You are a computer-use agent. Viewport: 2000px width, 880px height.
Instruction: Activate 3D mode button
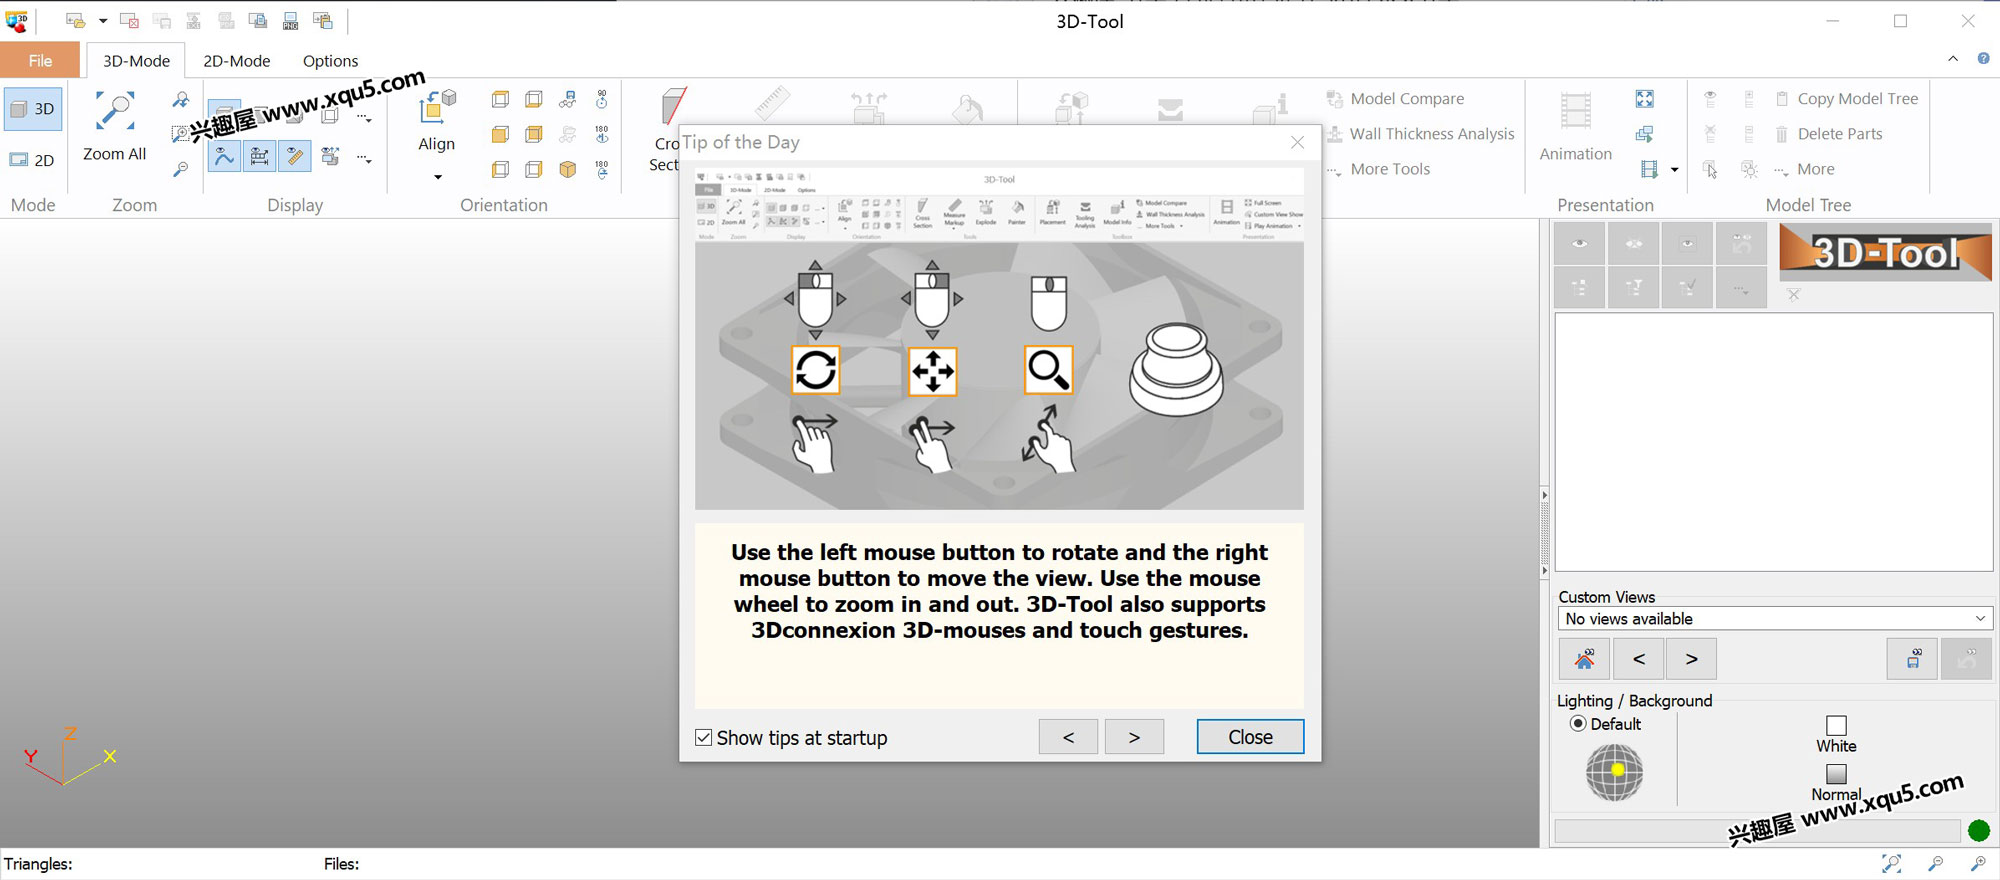[x=33, y=109]
